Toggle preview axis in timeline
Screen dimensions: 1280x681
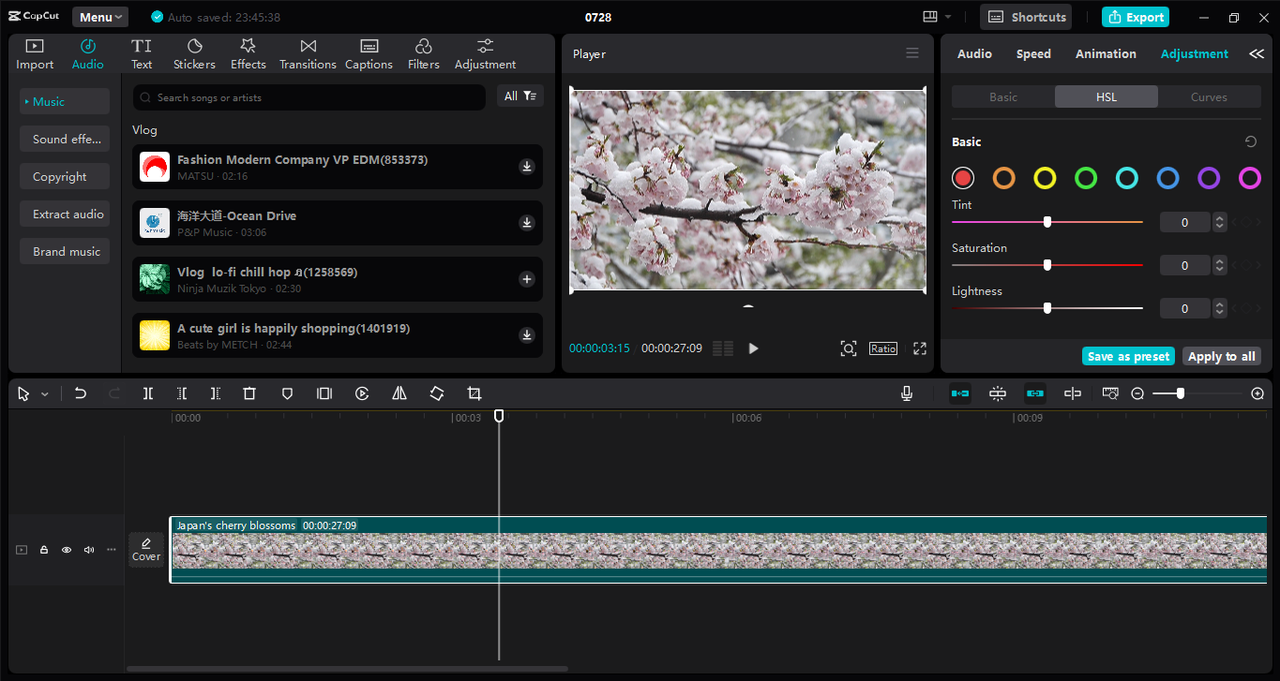coord(1072,394)
